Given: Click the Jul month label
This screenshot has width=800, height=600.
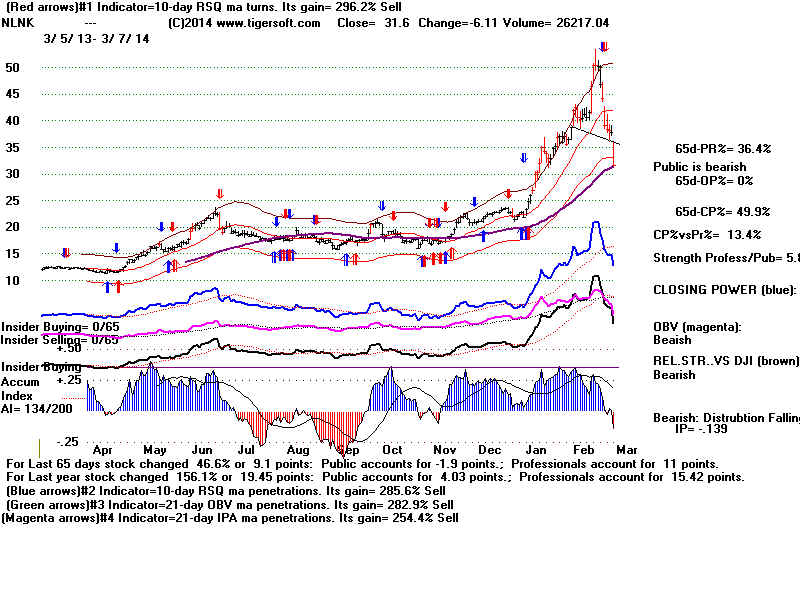Looking at the screenshot, I should click(246, 451).
